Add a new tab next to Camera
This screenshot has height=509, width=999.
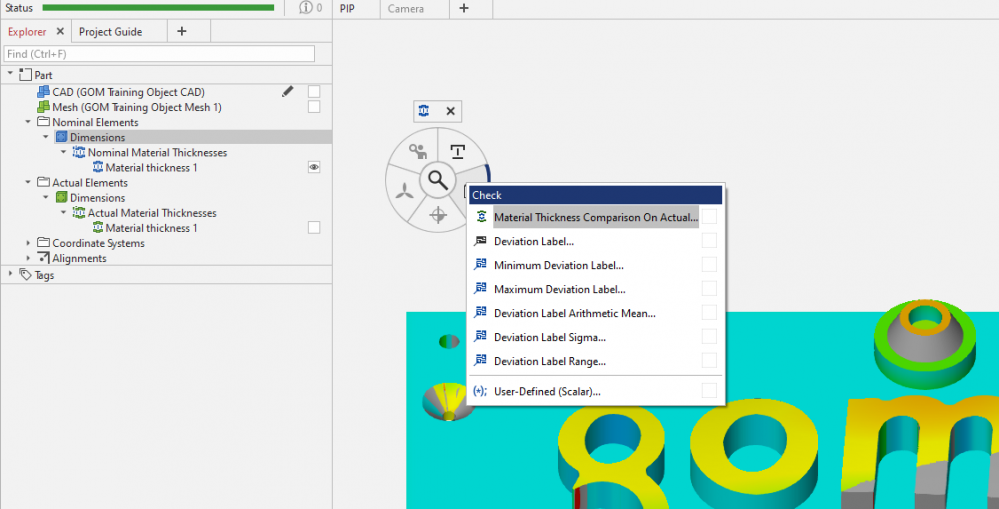click(x=464, y=8)
